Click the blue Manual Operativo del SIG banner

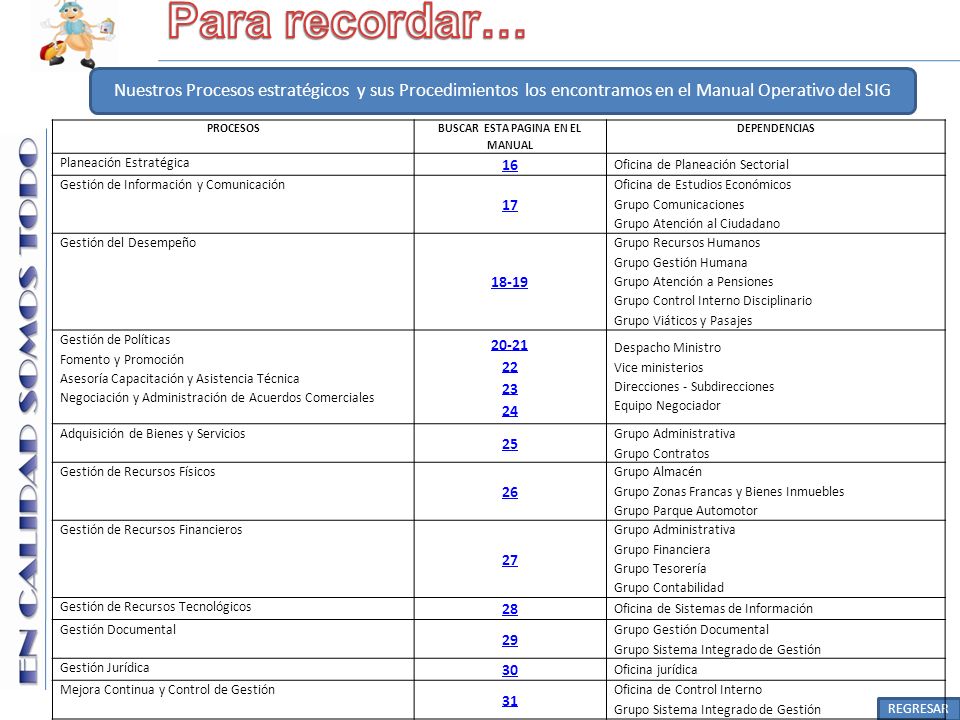503,91
